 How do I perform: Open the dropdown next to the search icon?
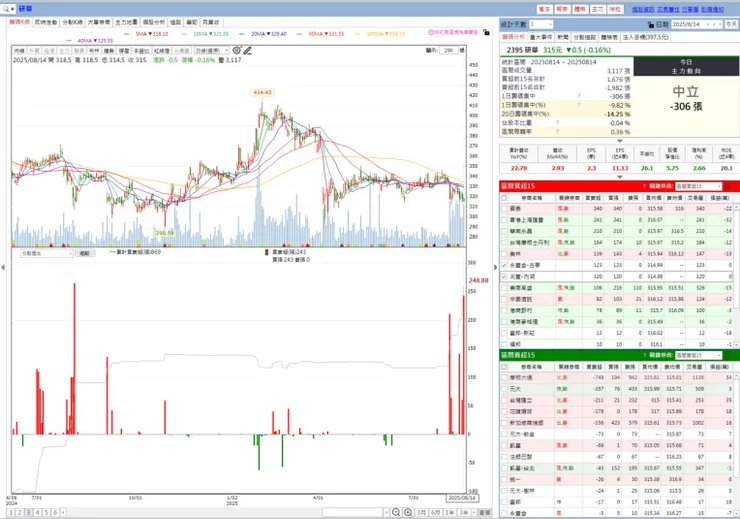13,9
